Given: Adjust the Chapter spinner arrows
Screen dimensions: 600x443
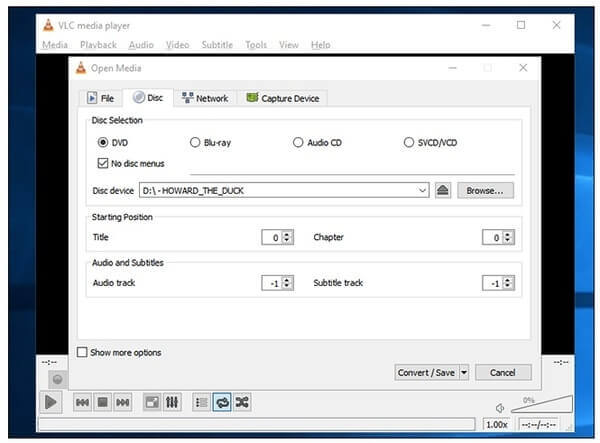Looking at the screenshot, I should [x=508, y=237].
